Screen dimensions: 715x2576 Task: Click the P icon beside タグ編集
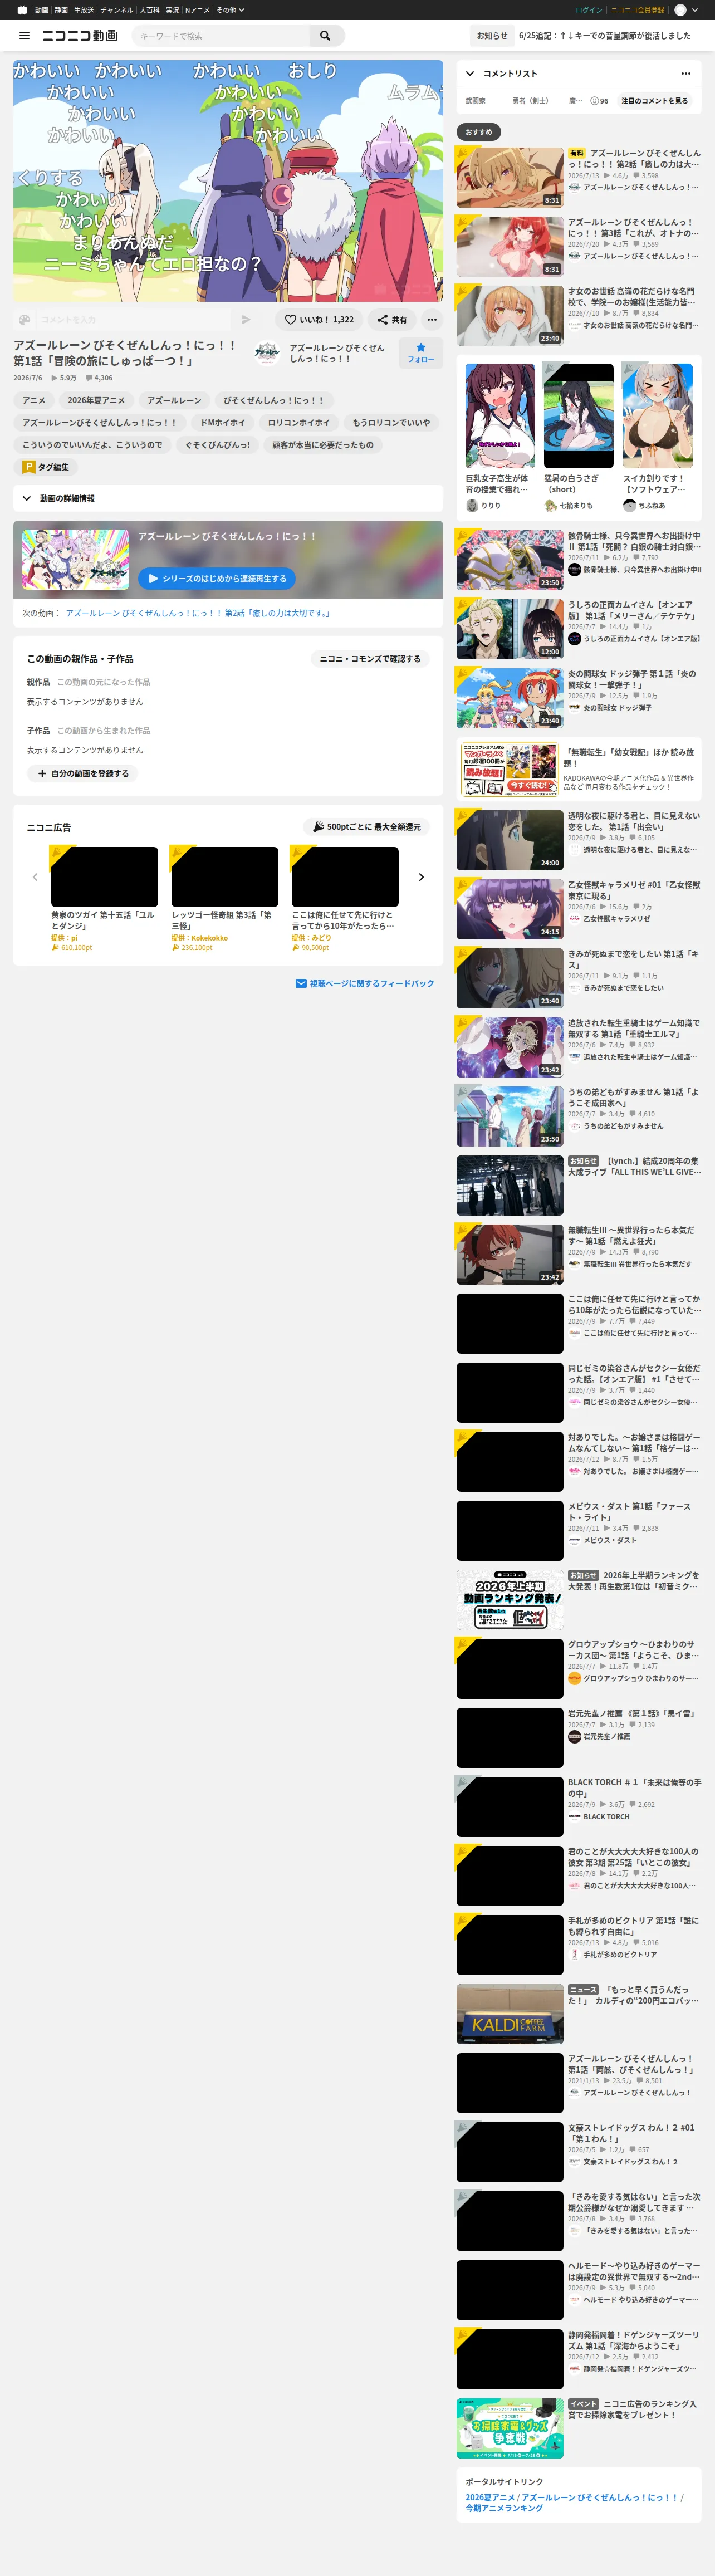(x=29, y=467)
